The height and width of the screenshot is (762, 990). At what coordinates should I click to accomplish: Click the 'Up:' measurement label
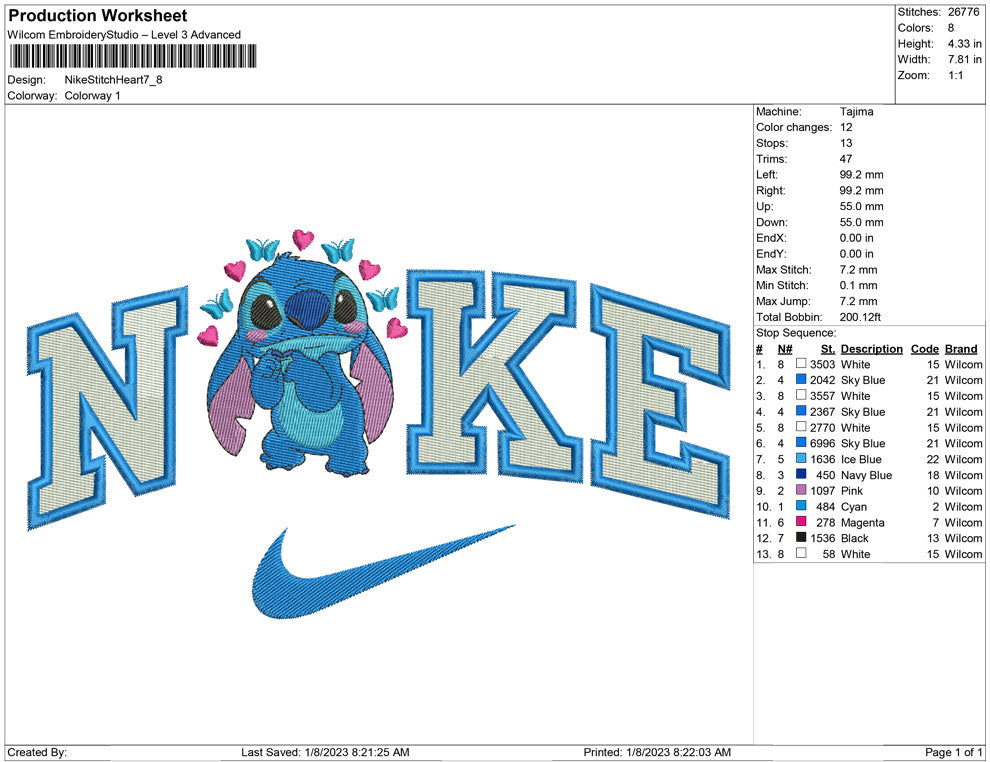tap(764, 206)
